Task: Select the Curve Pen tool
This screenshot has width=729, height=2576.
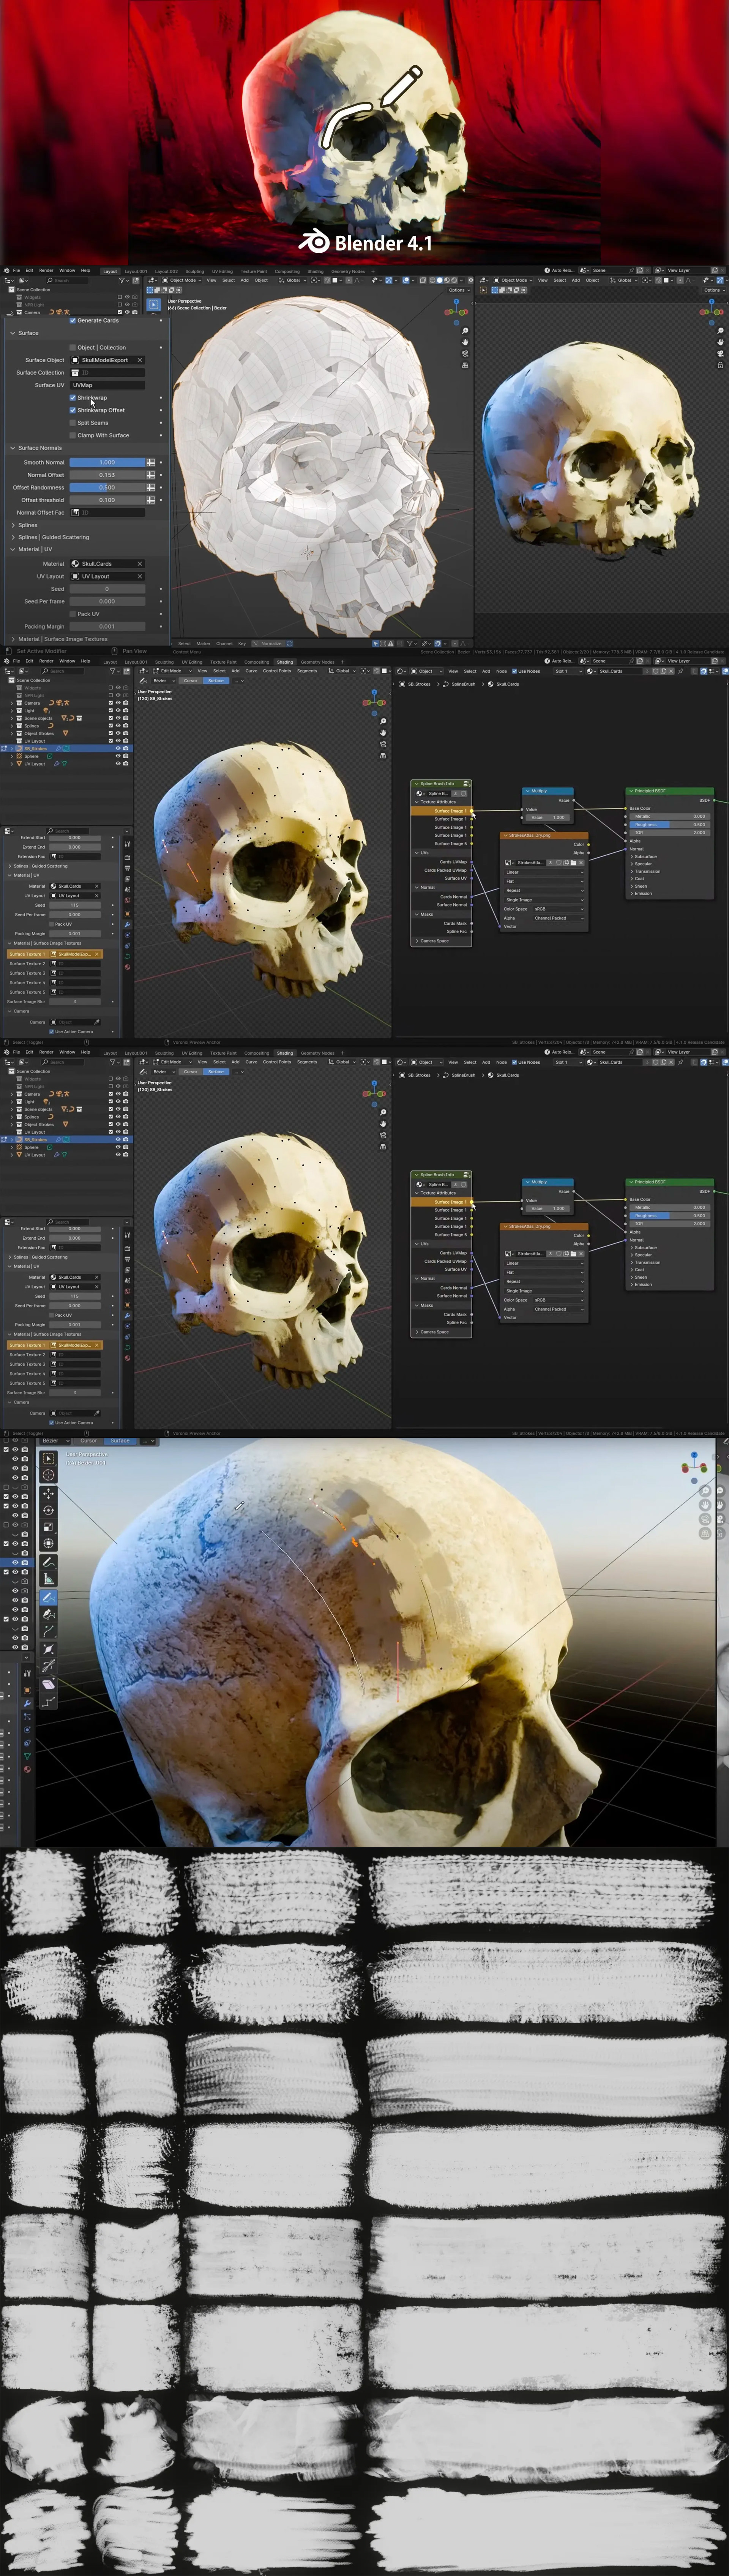Action: 48,1614
